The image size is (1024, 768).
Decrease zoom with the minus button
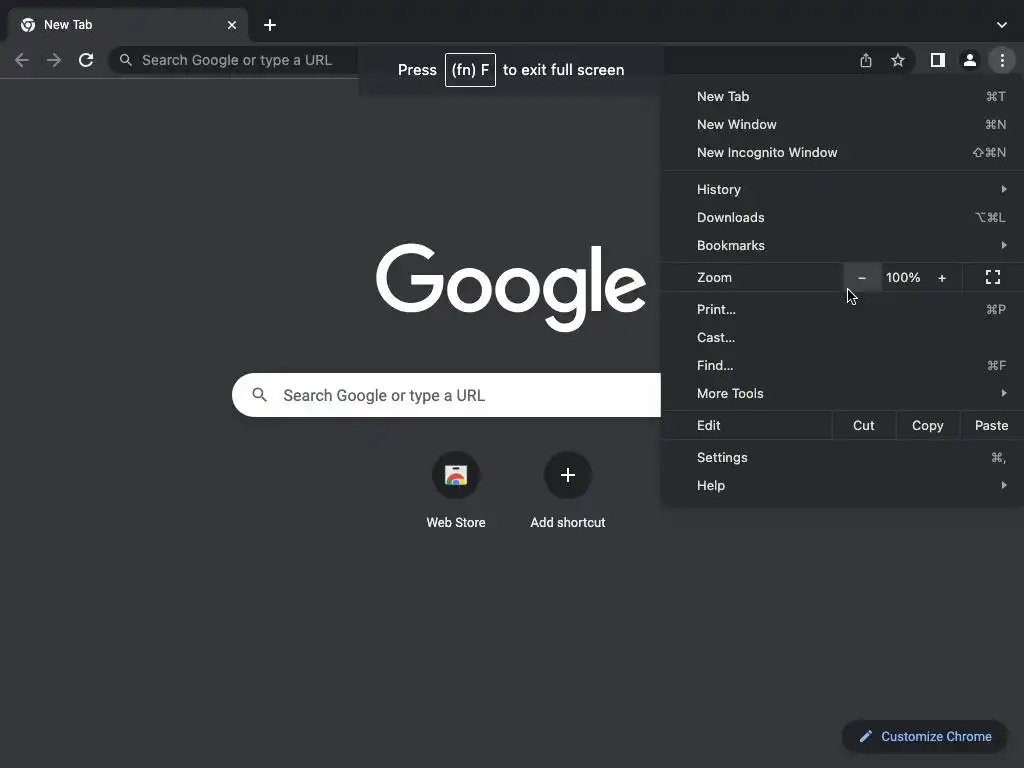862,278
